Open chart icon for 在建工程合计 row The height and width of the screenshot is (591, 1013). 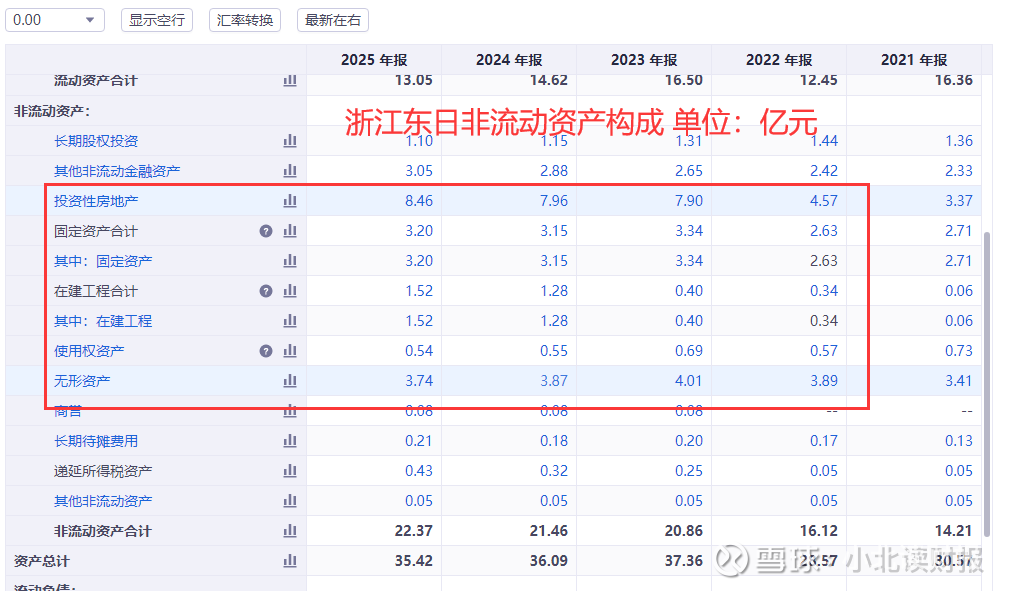(290, 291)
